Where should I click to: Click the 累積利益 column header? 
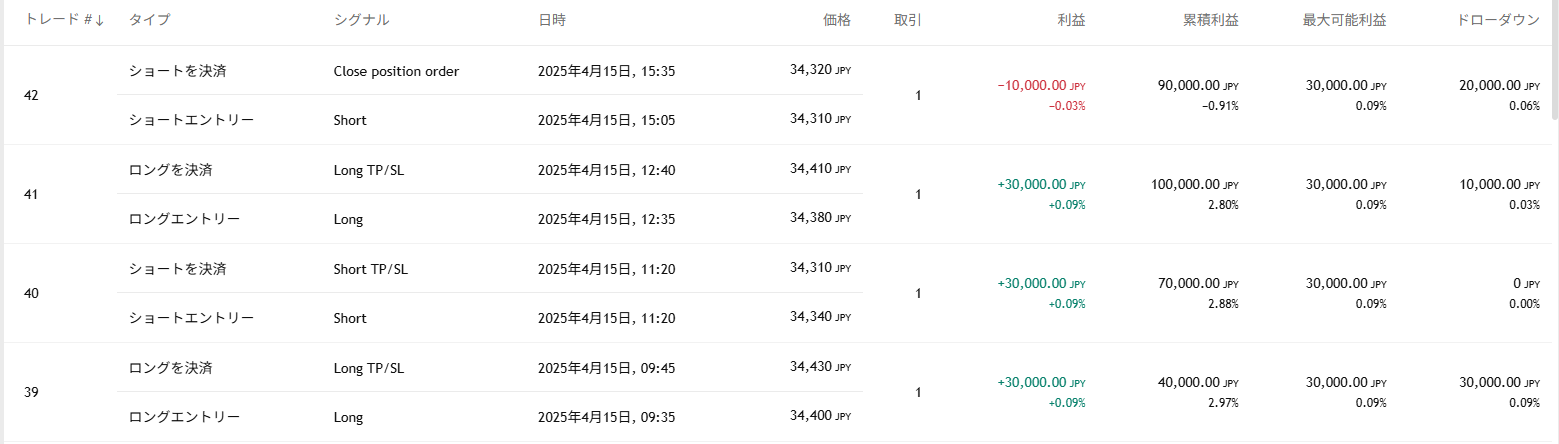(1210, 20)
